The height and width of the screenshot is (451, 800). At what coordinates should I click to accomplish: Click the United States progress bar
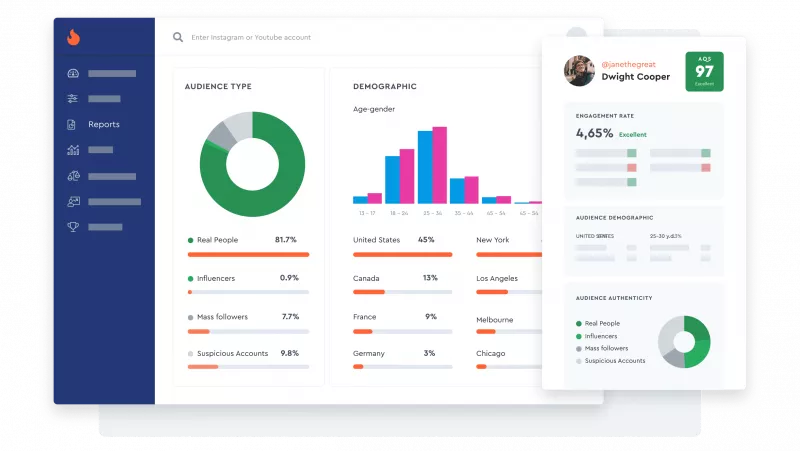click(403, 254)
